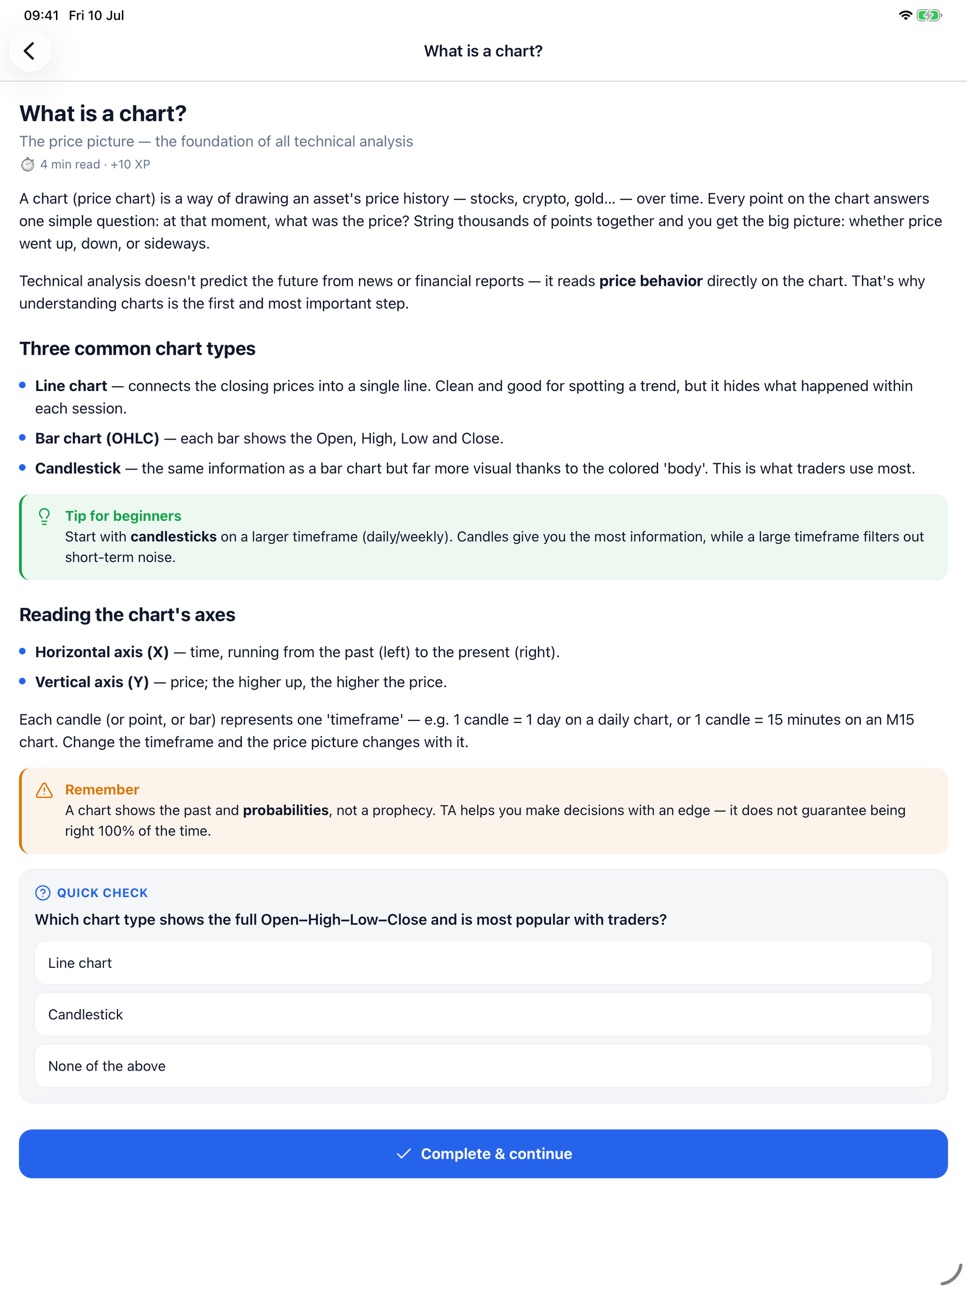The height and width of the screenshot is (1290, 967).
Task: Click the Tip for beginners heading
Action: (123, 516)
